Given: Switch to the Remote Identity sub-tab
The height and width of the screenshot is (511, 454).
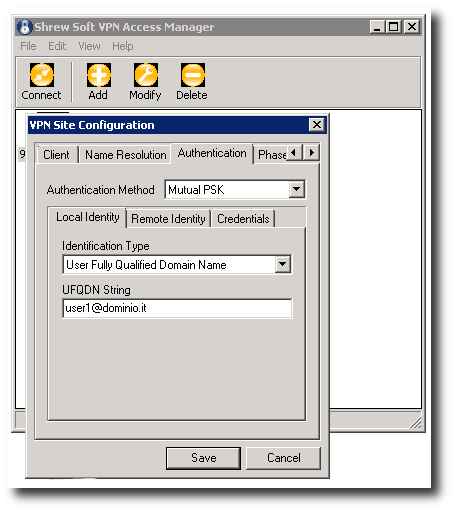Looking at the screenshot, I should (168, 219).
